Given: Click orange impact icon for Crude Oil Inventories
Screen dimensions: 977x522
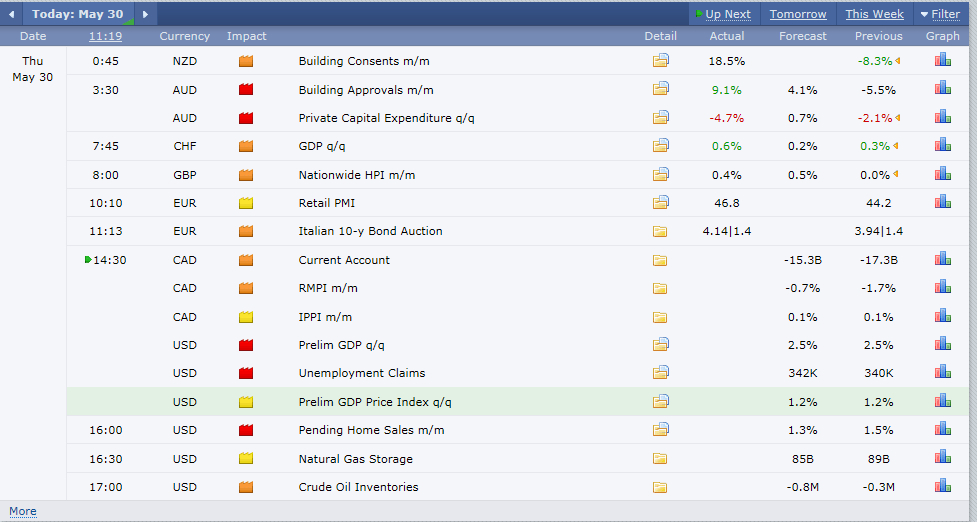Looking at the screenshot, I should 246,486.
